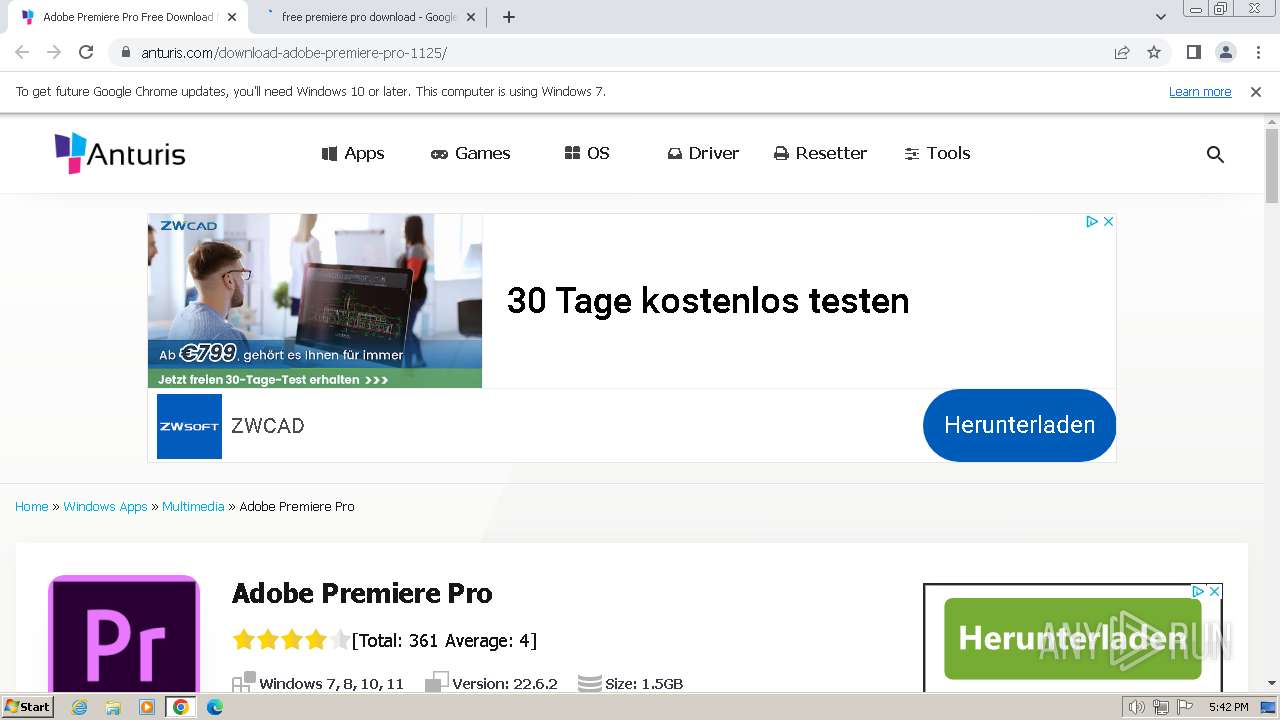
Task: Dismiss the Chrome update notice
Action: coord(1256,91)
